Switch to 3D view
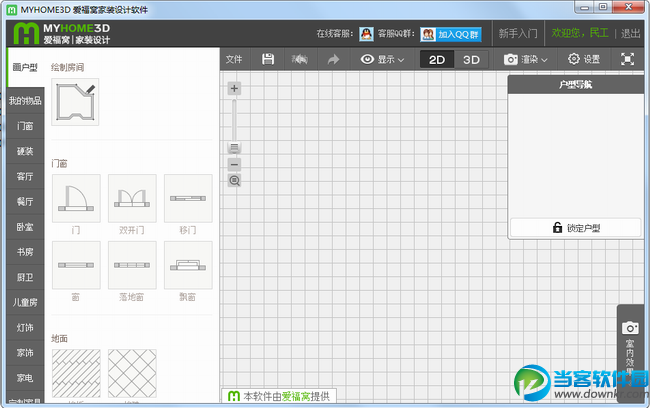650x408 pixels. click(x=471, y=60)
